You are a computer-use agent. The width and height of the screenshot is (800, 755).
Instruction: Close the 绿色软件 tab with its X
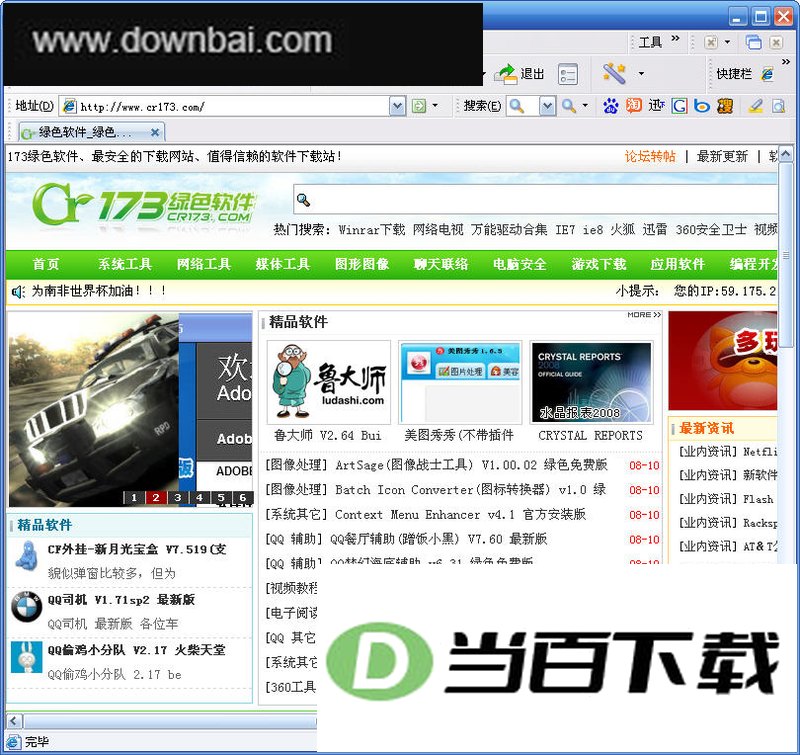[x=155, y=133]
